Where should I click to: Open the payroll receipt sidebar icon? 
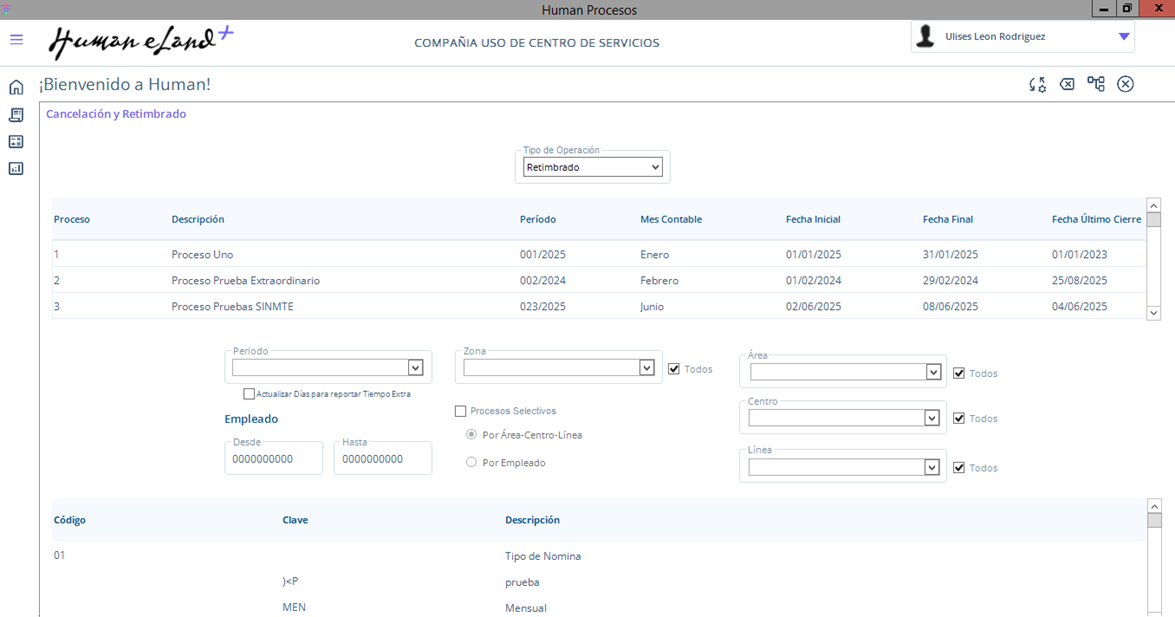(x=16, y=115)
